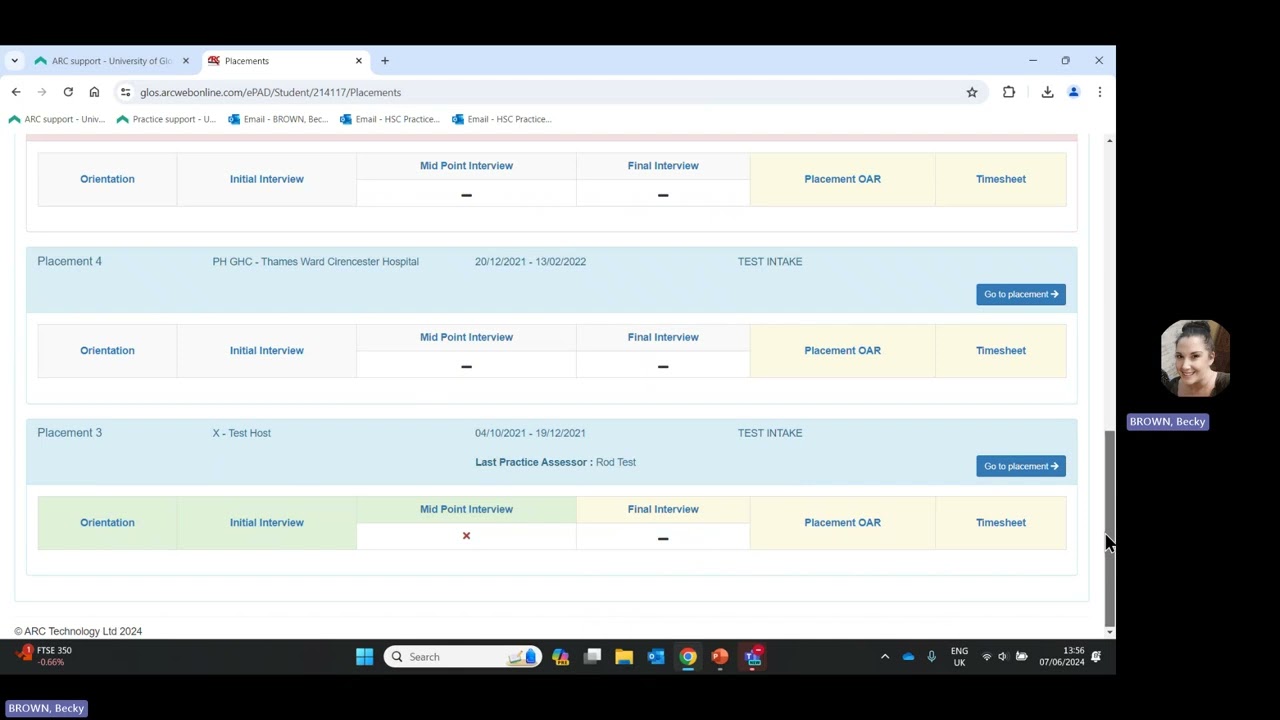Open Initial Interview for Placement 4
Image resolution: width=1280 pixels, height=720 pixels.
pyautogui.click(x=267, y=351)
